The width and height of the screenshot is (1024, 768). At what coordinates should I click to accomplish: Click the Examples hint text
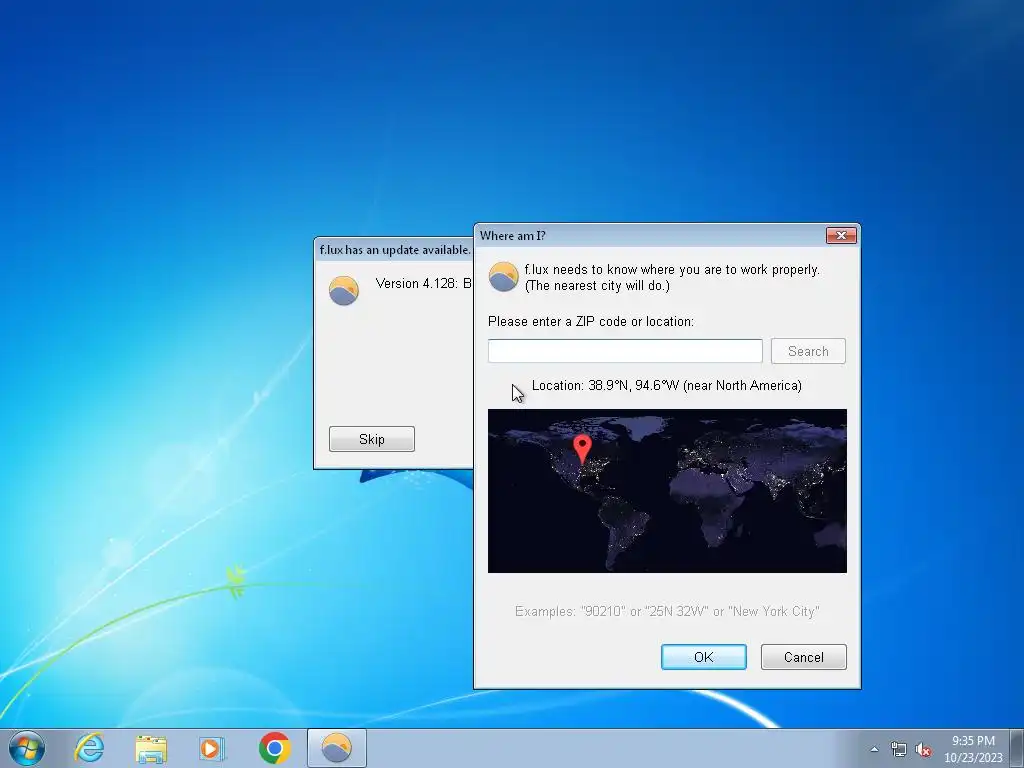click(667, 611)
